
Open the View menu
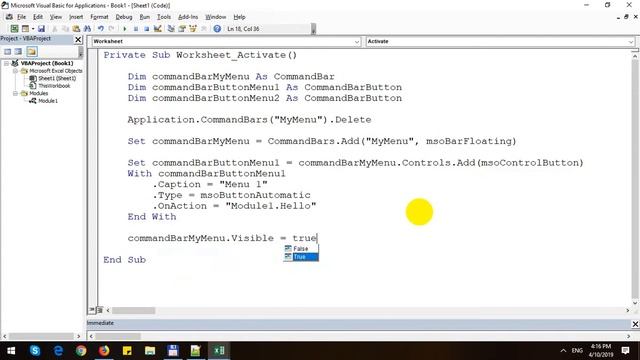click(56, 17)
